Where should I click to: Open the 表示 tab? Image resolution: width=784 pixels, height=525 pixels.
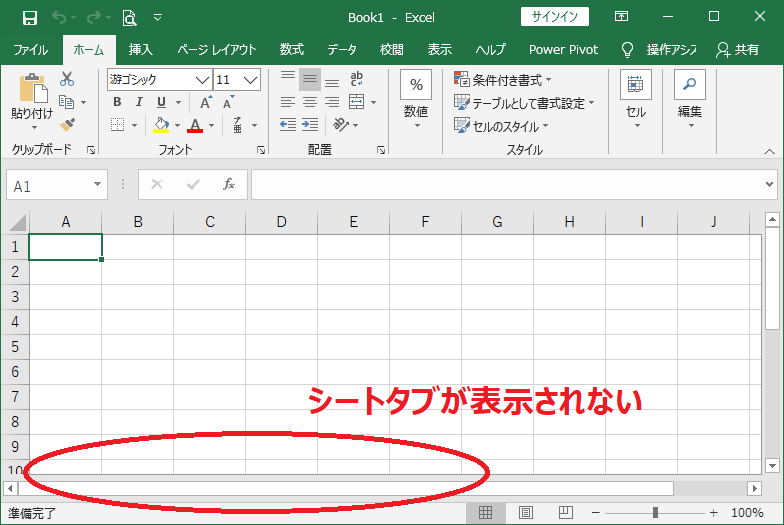[440, 50]
